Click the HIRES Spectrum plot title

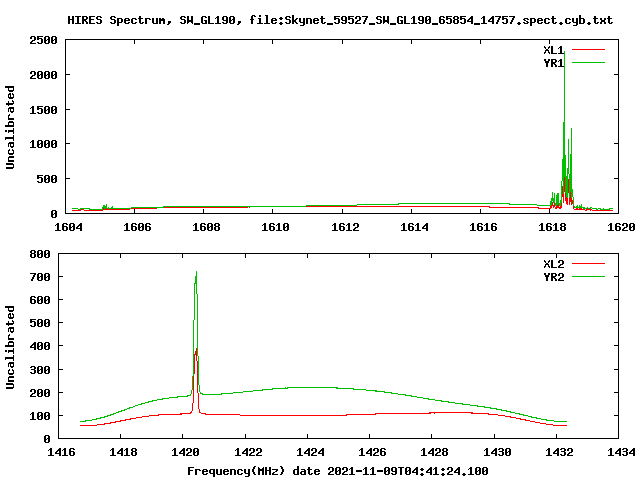[340, 20]
